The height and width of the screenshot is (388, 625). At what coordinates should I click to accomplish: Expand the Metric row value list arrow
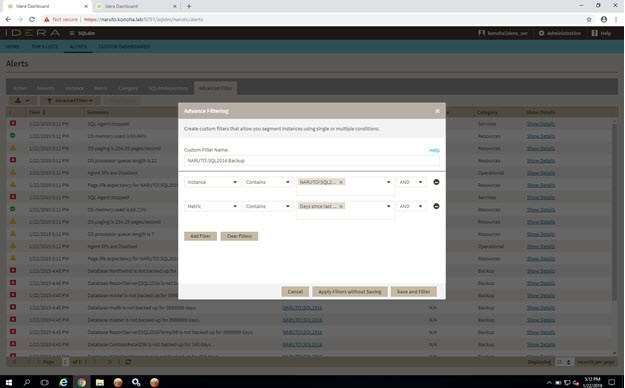388,206
